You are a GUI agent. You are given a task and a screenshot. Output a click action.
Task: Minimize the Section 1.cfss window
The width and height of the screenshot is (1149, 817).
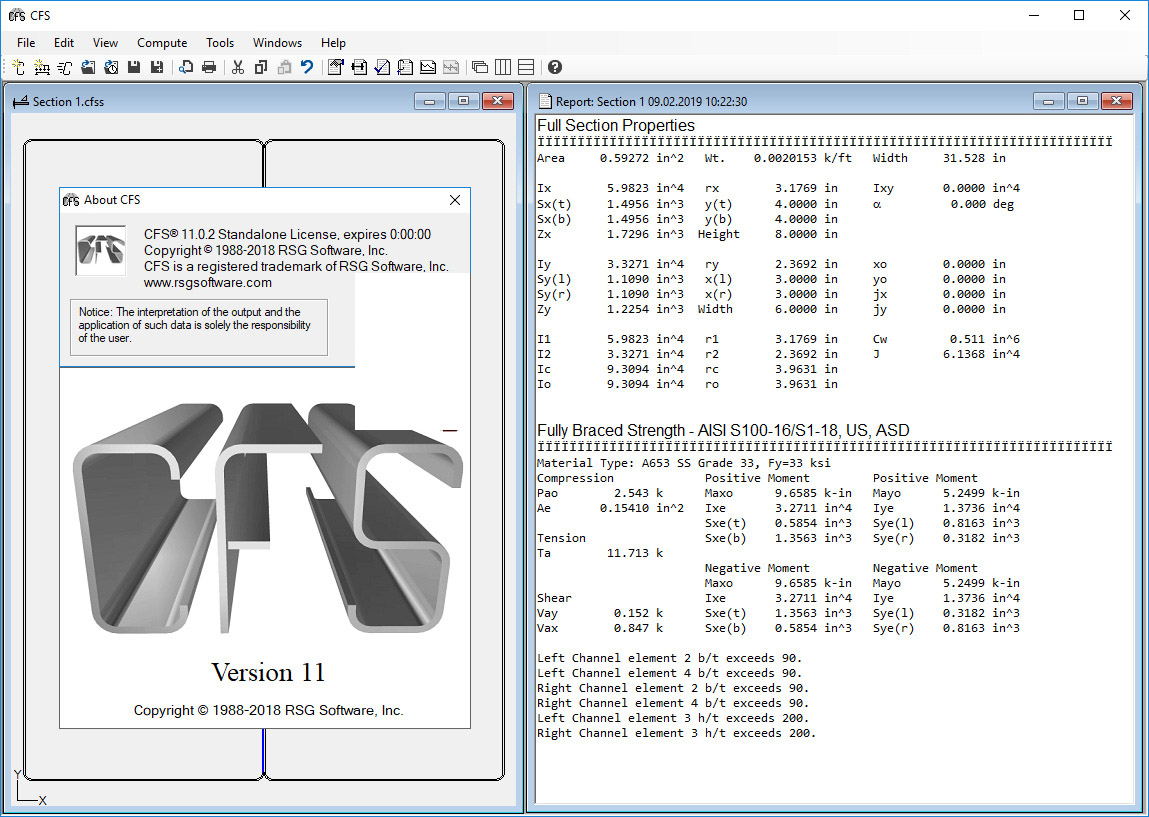(x=430, y=101)
